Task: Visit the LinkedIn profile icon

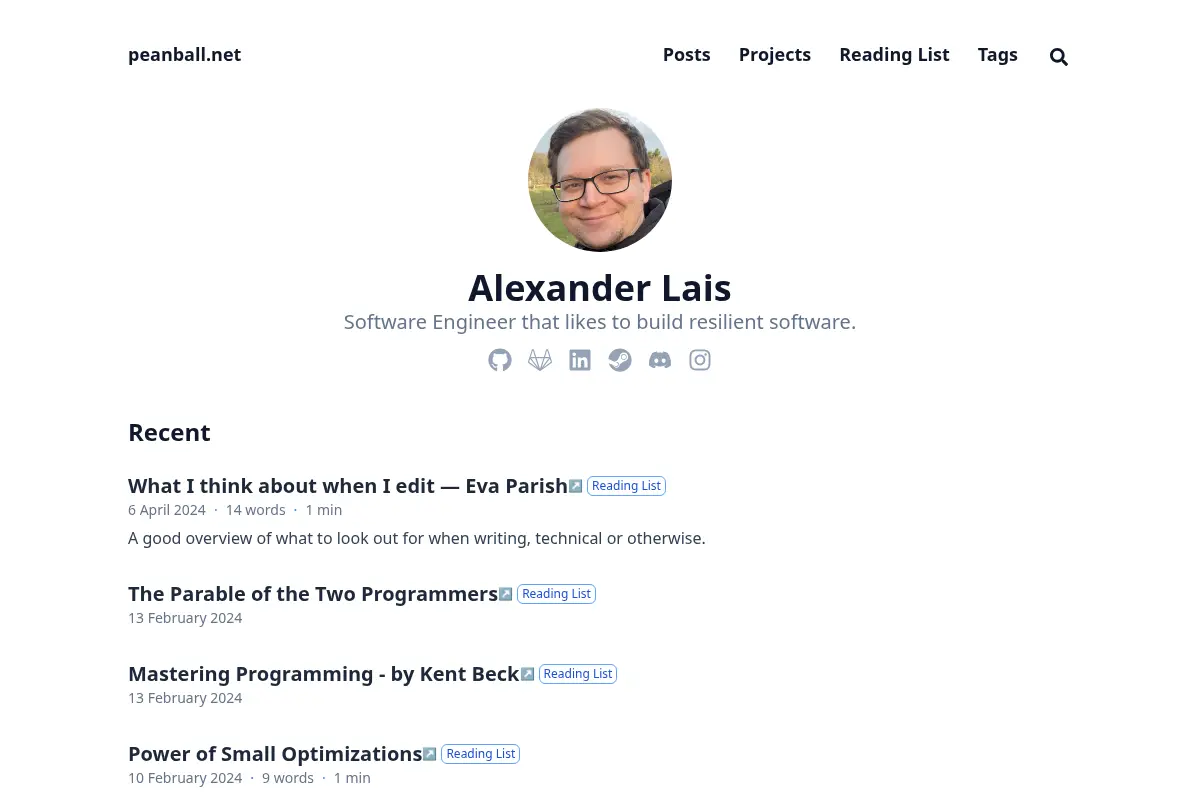Action: (x=580, y=360)
